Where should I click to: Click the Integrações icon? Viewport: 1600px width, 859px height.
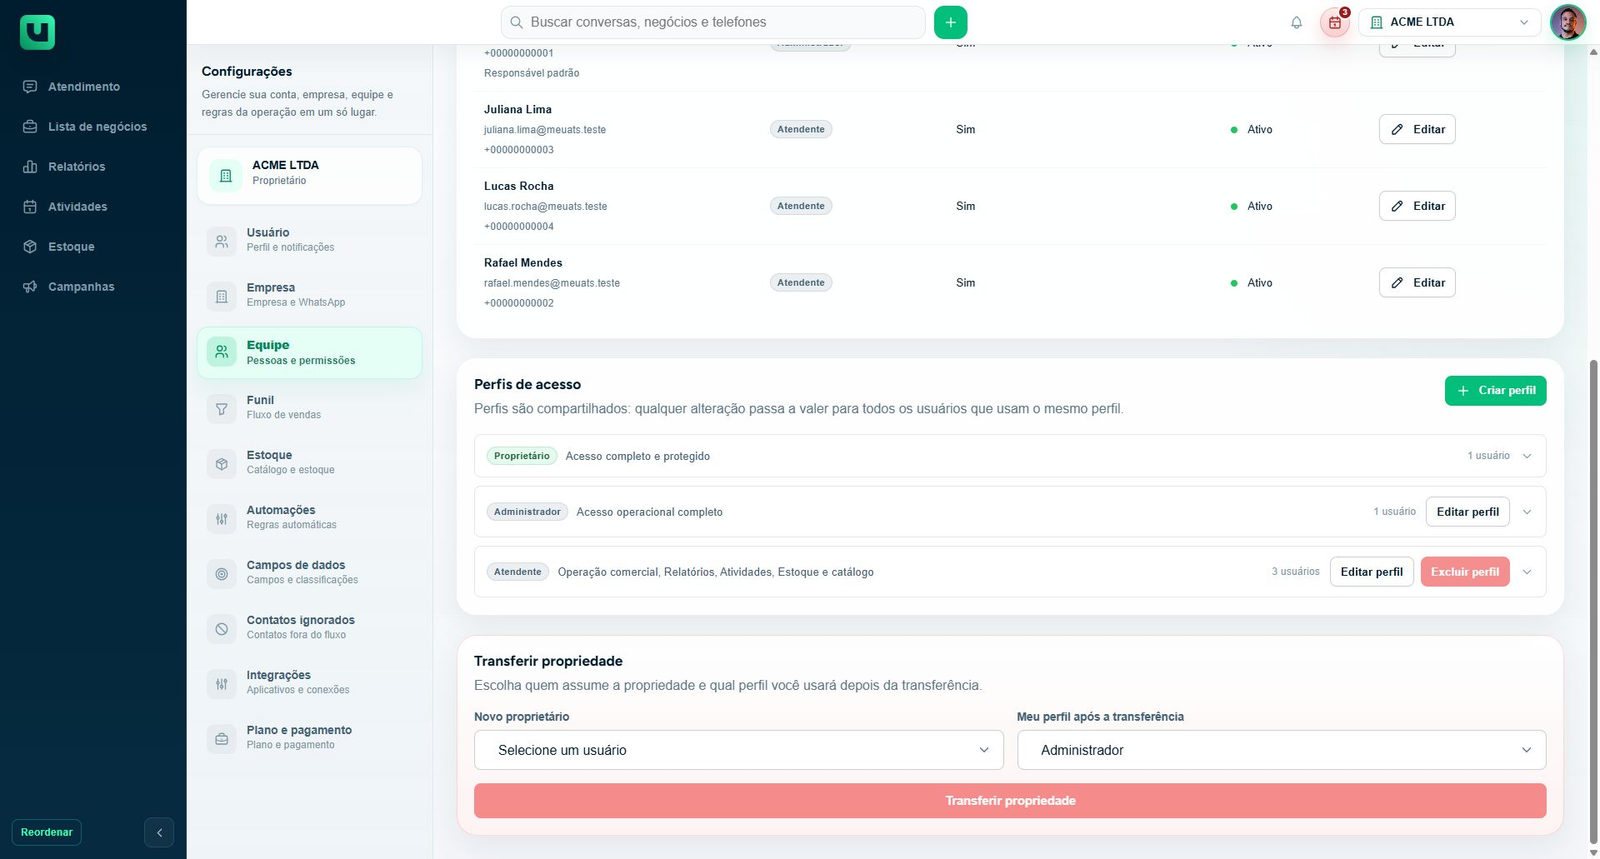222,684
